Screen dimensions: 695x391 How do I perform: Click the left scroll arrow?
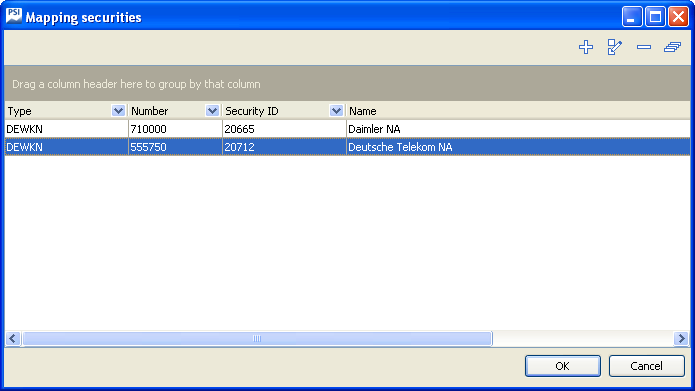coord(13,339)
